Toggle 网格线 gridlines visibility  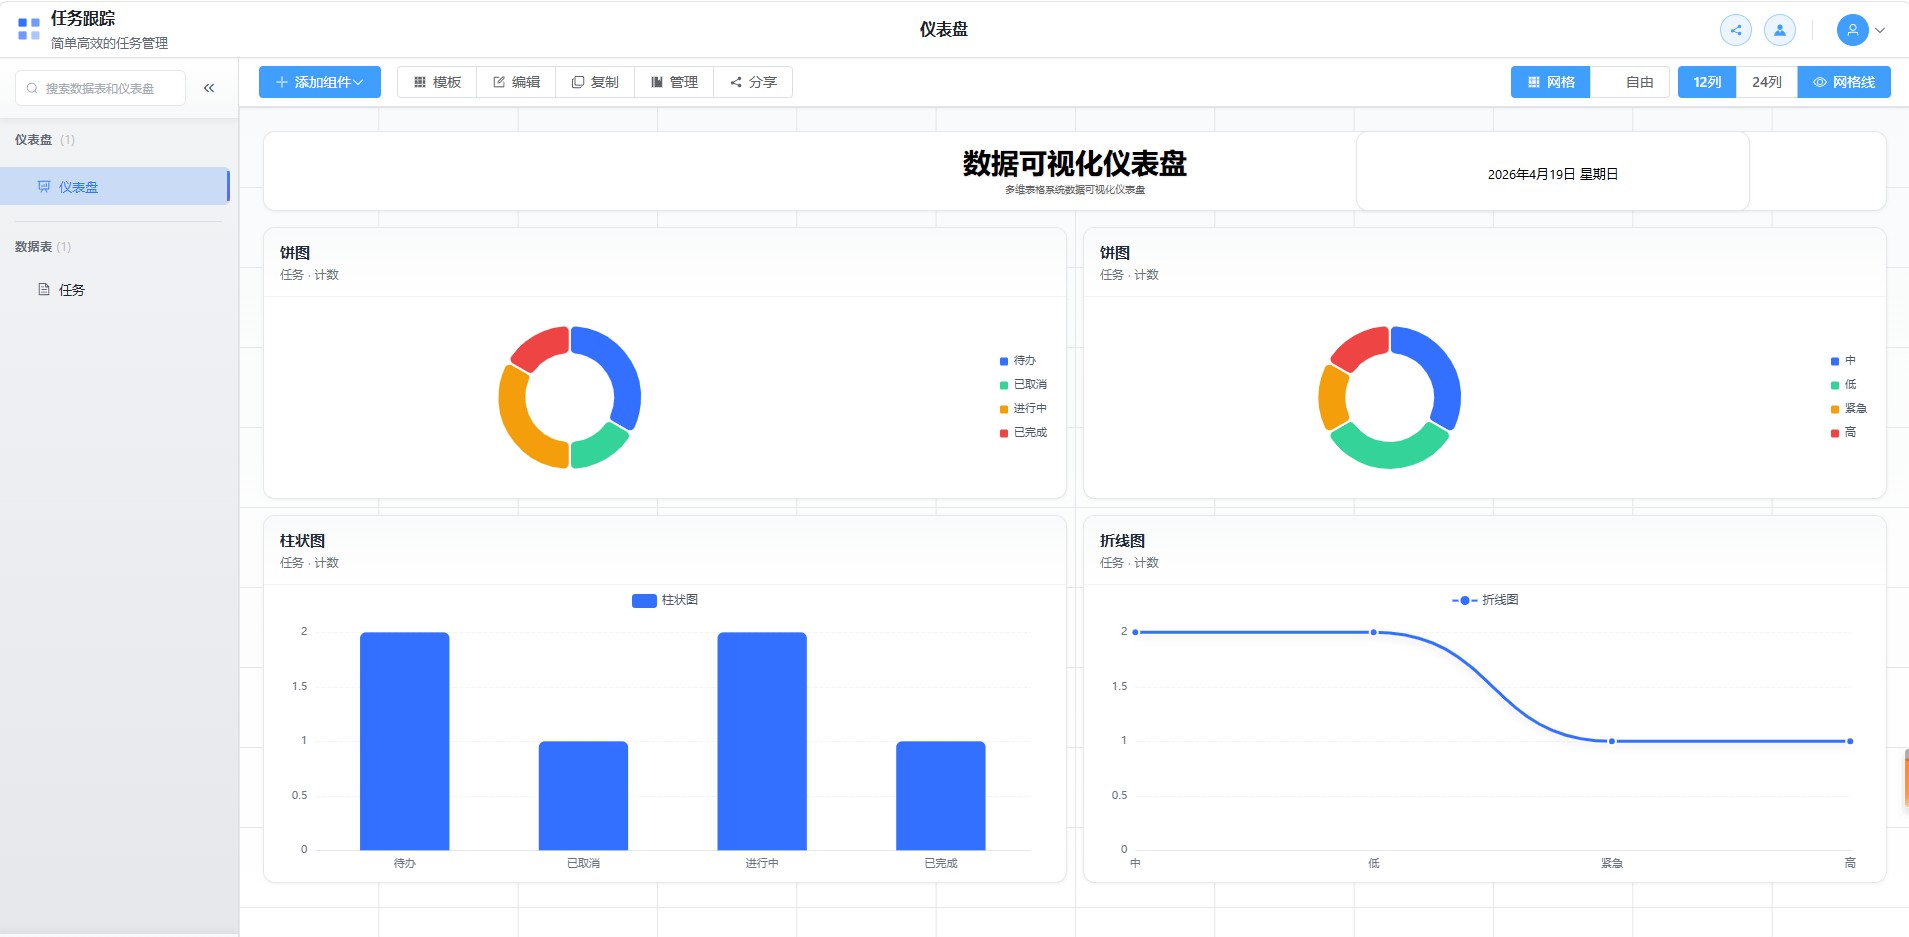(1843, 82)
